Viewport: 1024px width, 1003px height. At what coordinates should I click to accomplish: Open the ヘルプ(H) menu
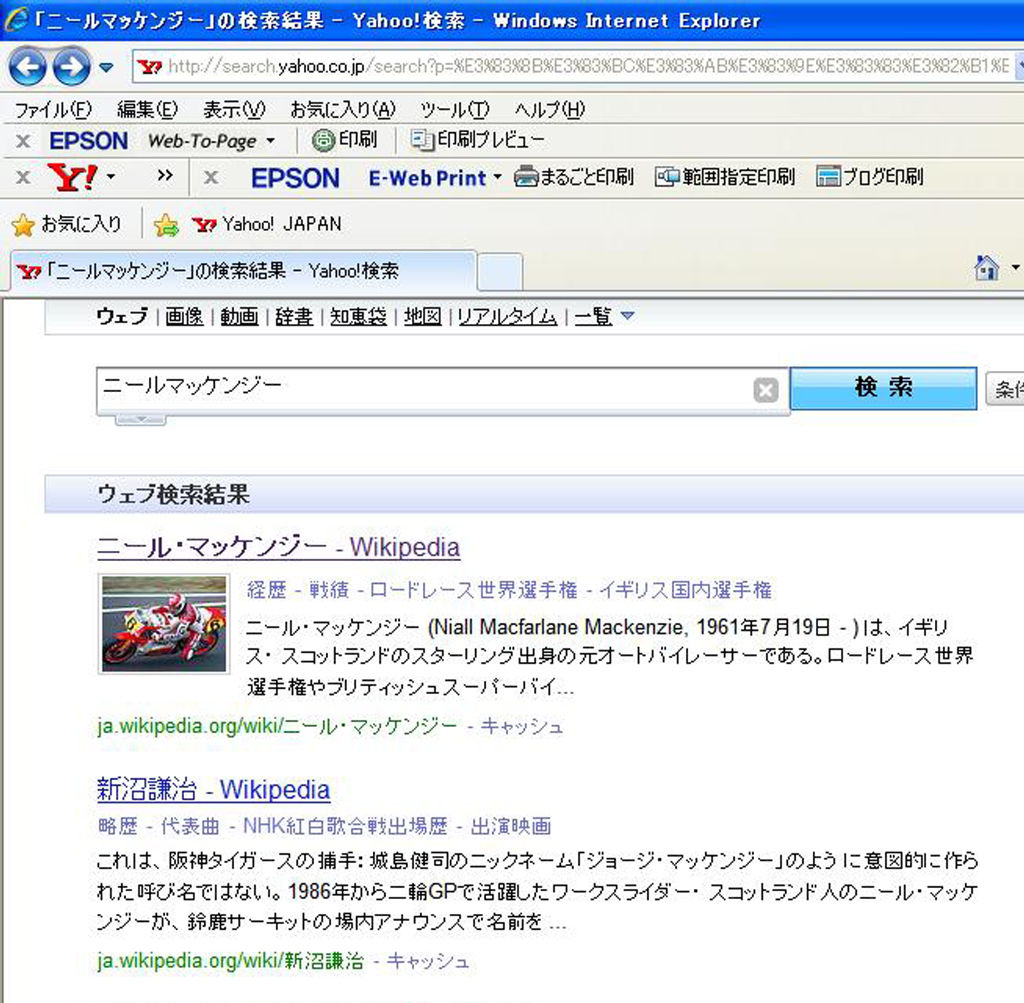coord(549,109)
